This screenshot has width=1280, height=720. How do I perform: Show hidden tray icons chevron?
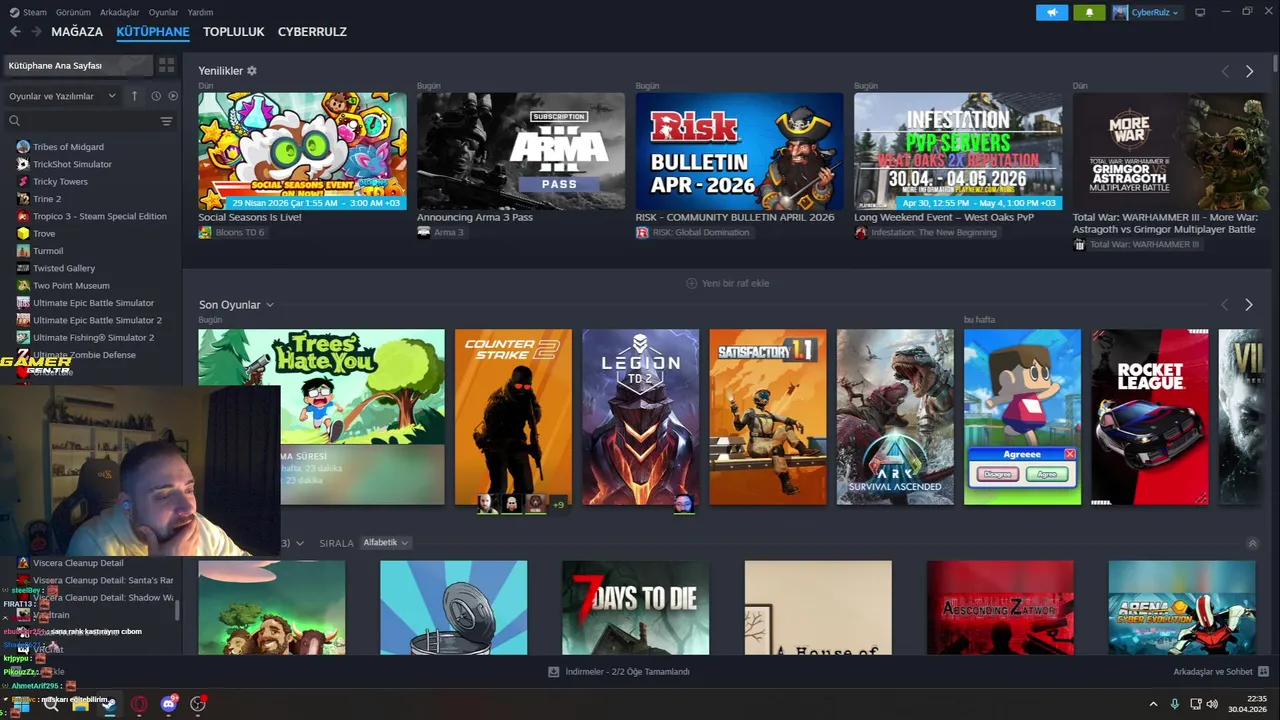point(1153,704)
